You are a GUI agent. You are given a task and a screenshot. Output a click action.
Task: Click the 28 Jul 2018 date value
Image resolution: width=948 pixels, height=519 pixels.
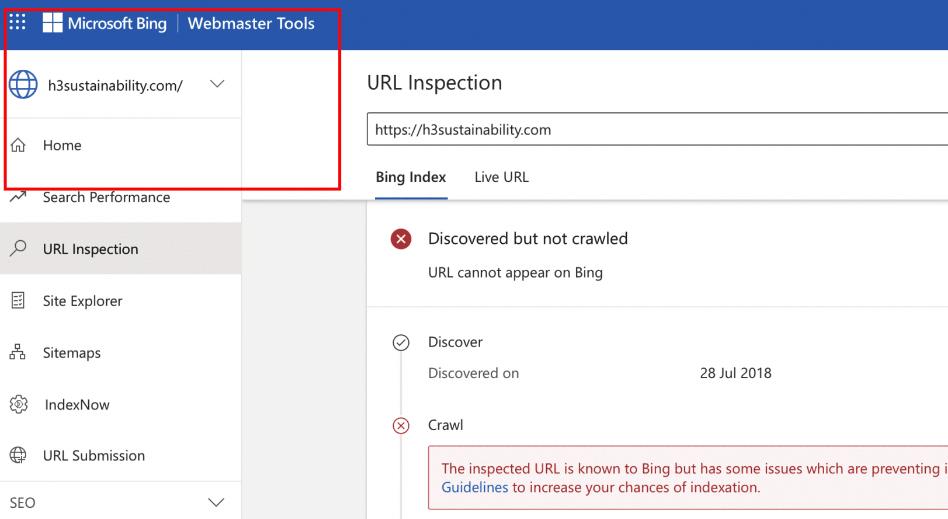click(736, 373)
